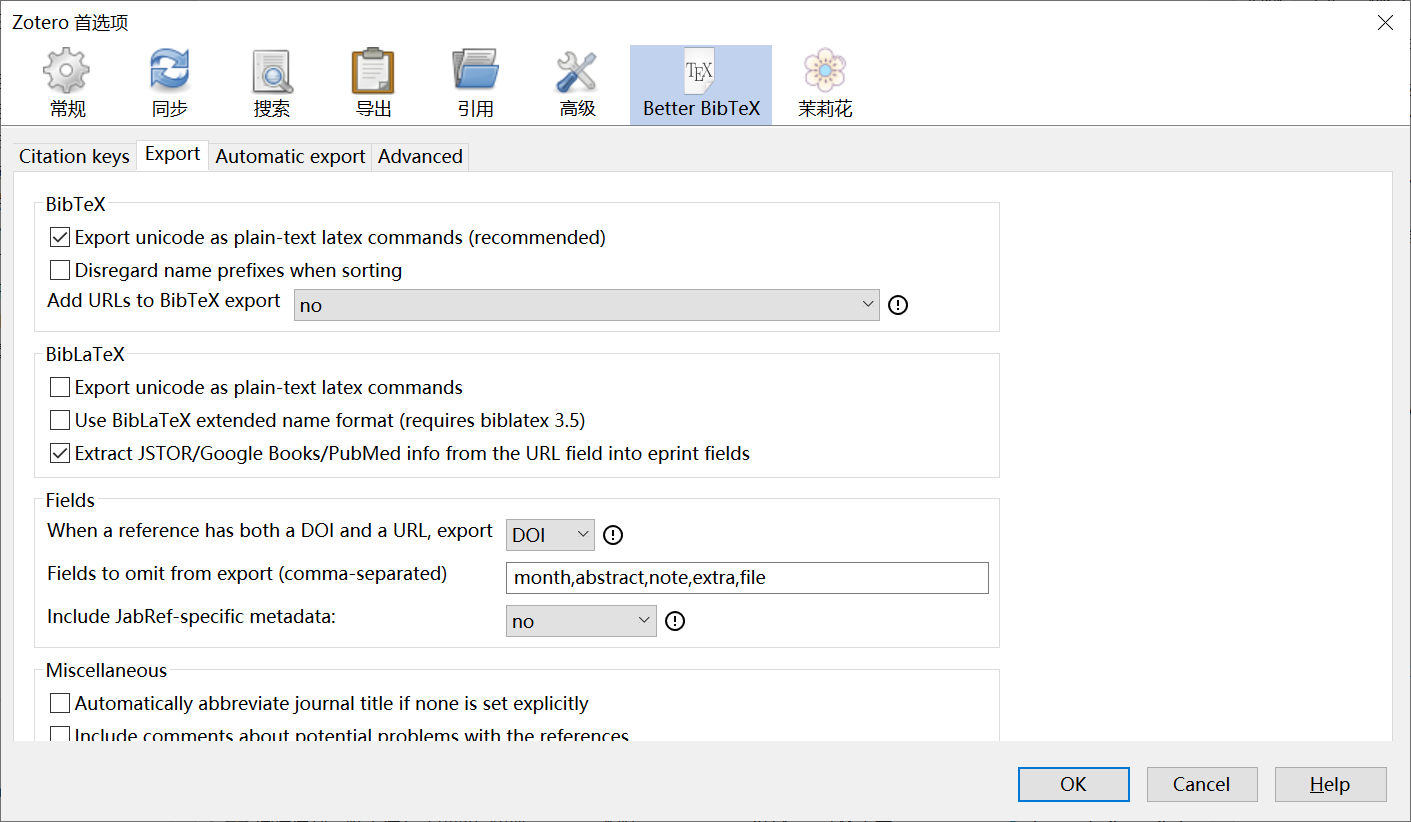This screenshot has width=1411, height=822.
Task: Close the Zotero preferences window
Action: (x=1385, y=22)
